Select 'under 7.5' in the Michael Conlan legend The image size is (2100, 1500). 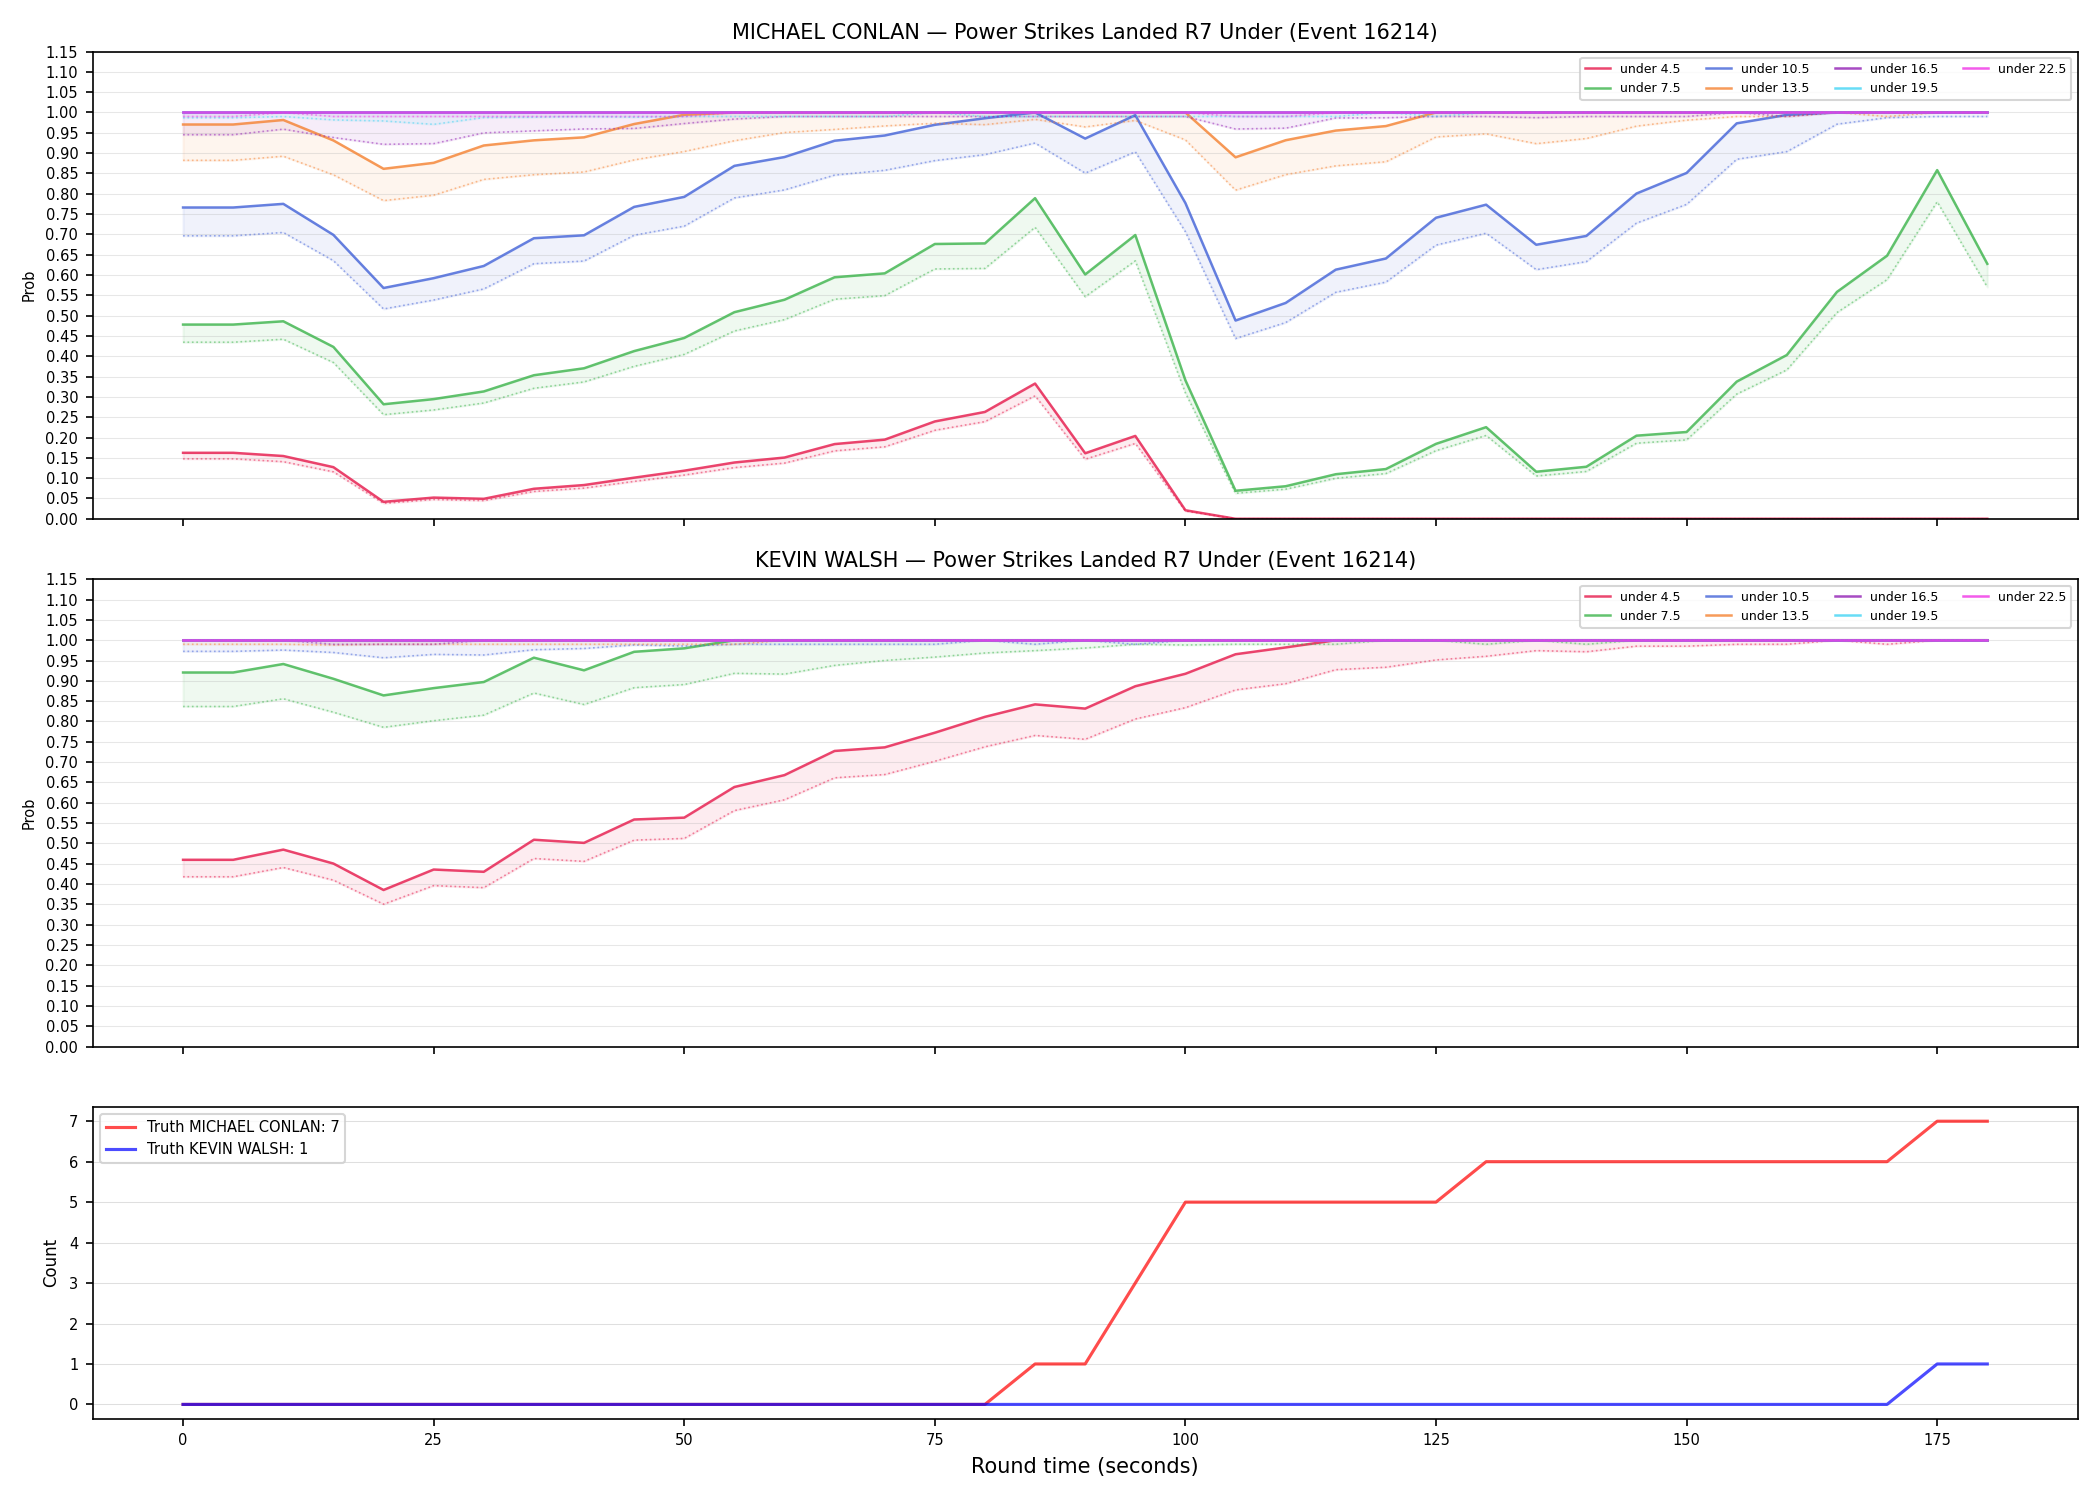click(1633, 88)
